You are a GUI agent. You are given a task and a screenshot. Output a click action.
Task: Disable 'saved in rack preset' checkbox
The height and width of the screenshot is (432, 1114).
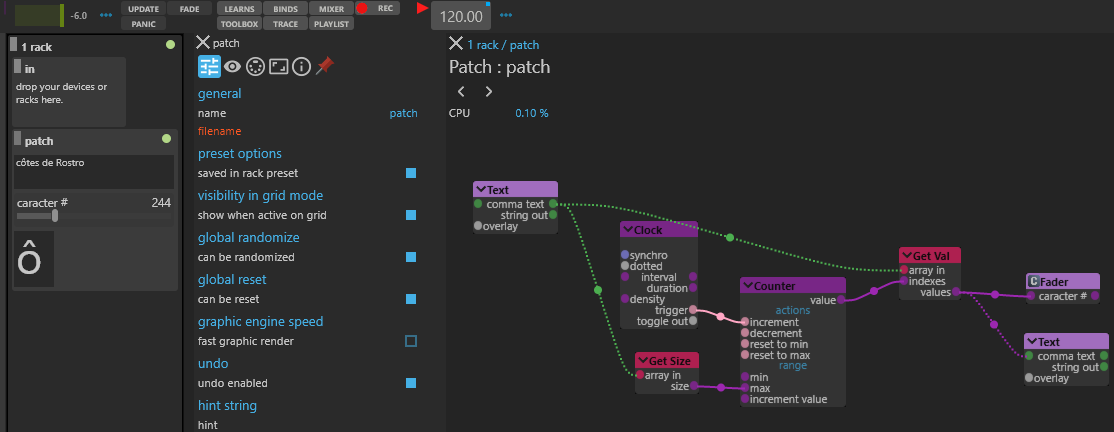[411, 173]
